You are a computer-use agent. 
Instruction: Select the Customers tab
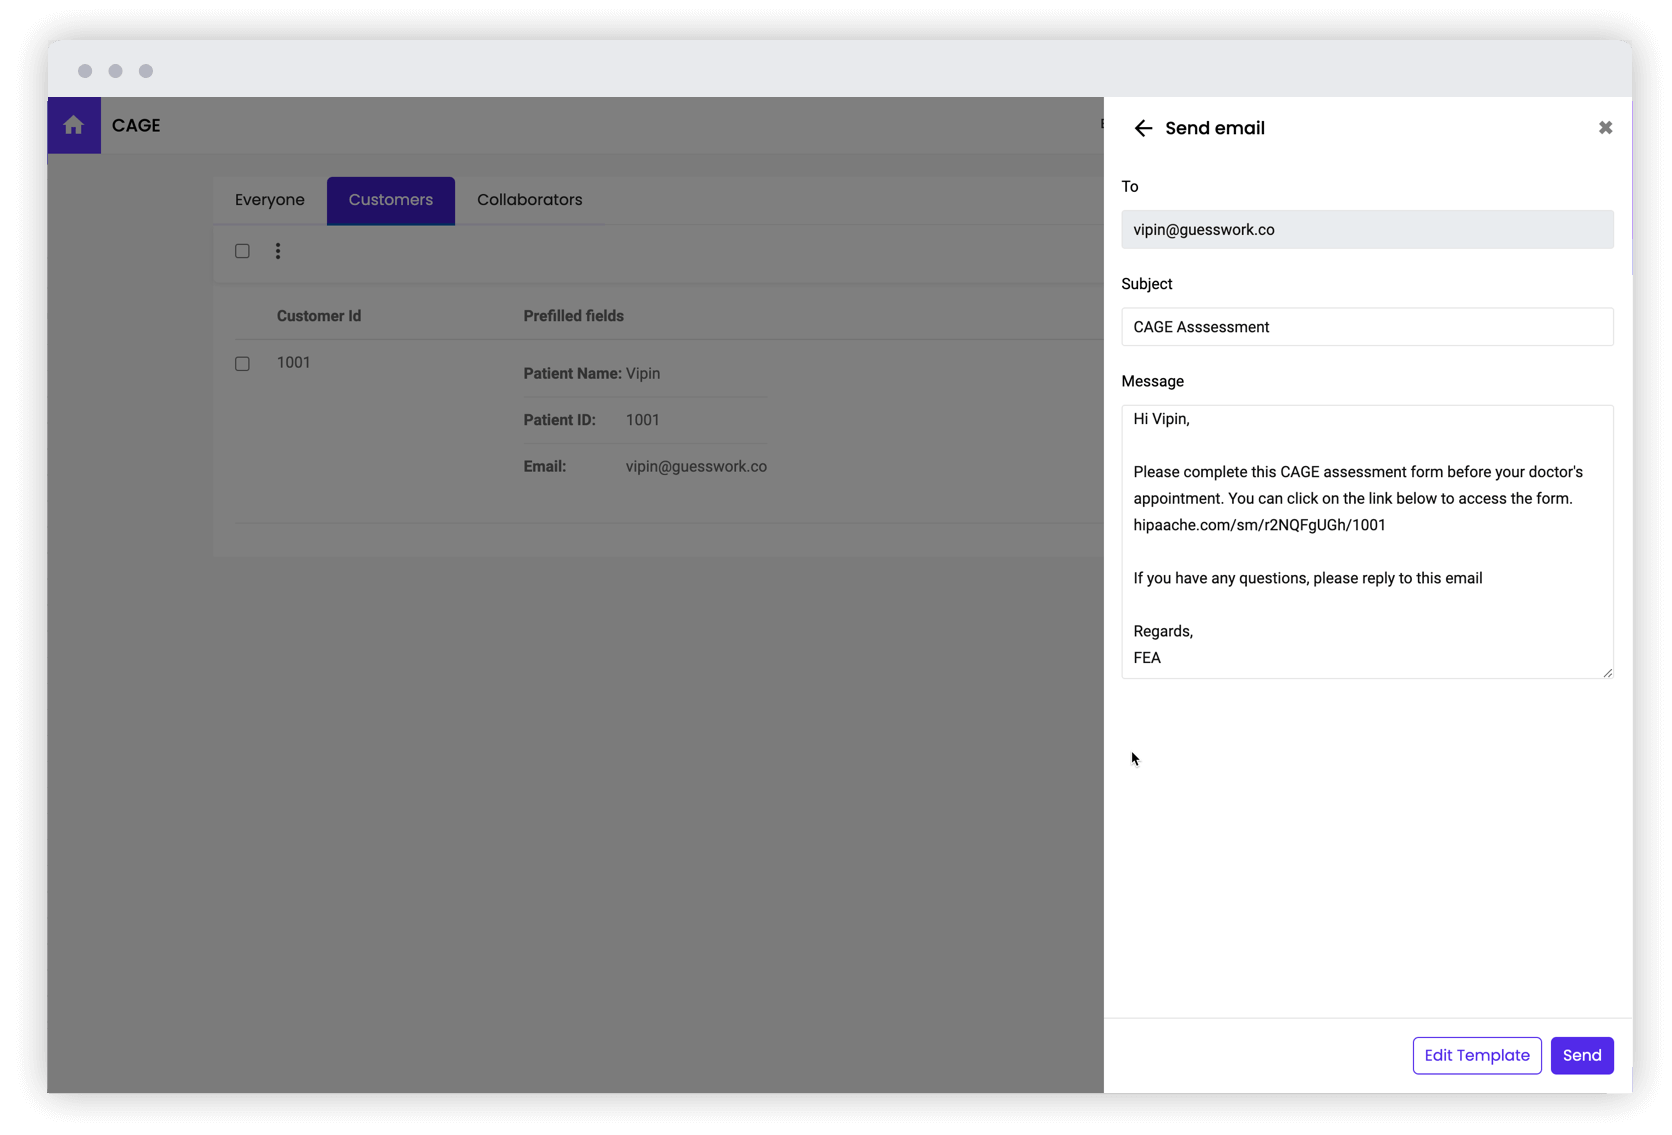click(x=390, y=200)
